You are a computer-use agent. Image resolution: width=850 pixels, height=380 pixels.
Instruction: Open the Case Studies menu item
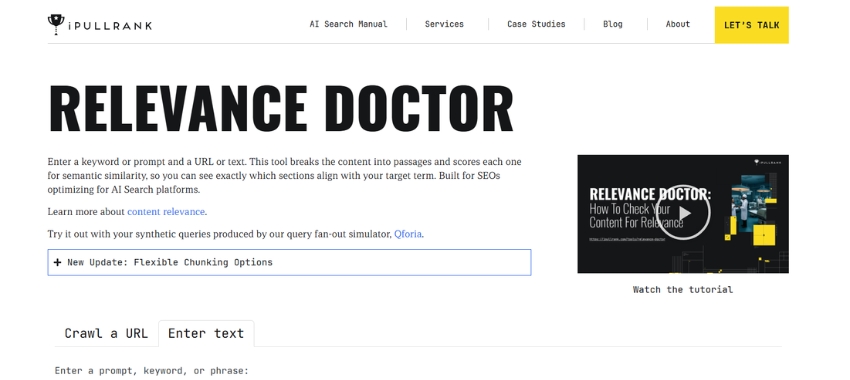pyautogui.click(x=536, y=24)
